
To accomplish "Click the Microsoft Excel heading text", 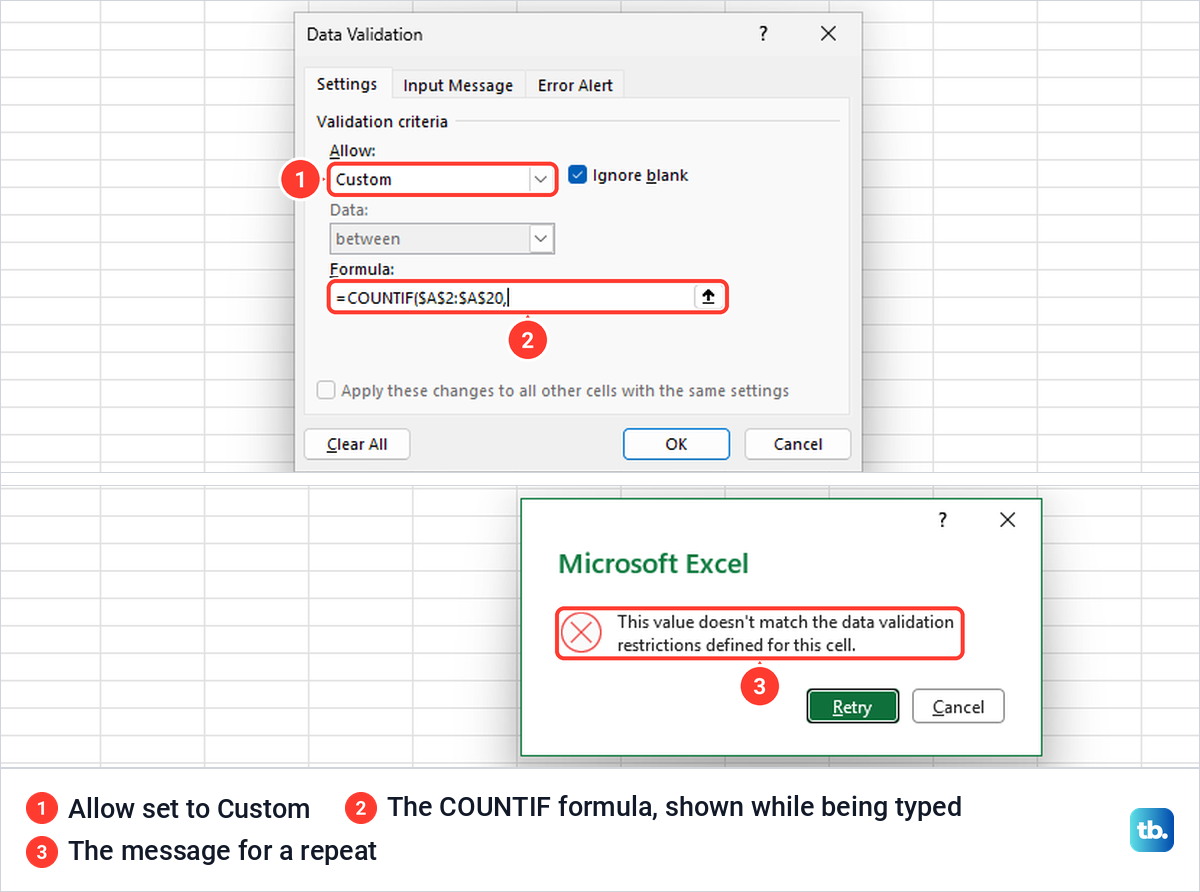I will (x=653, y=563).
